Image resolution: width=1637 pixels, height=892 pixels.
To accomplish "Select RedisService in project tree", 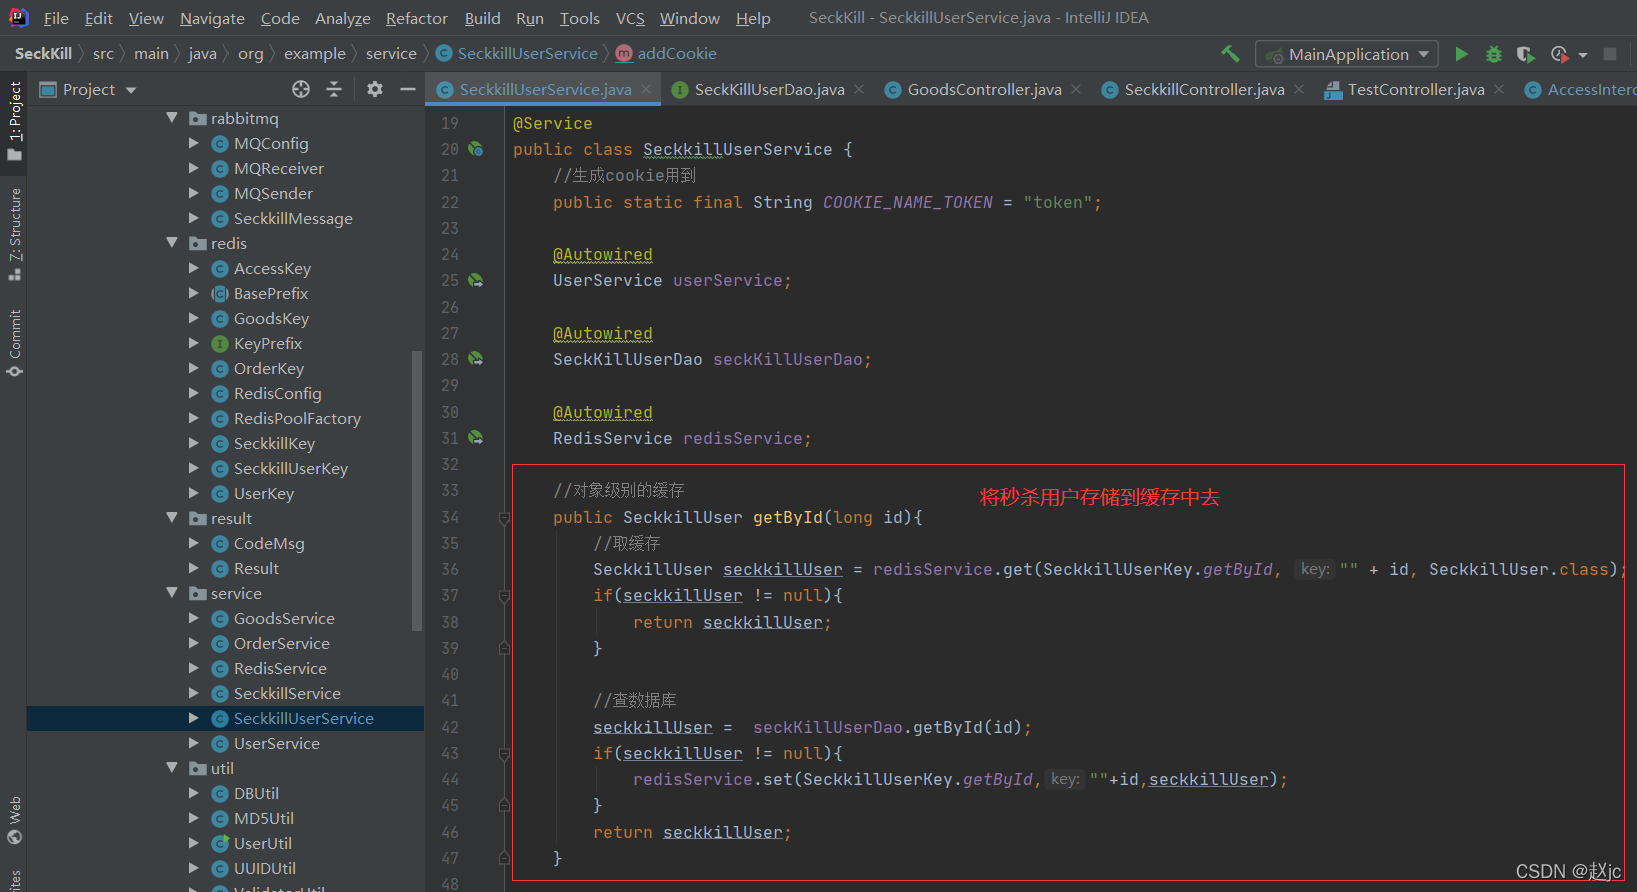I will pyautogui.click(x=280, y=668).
